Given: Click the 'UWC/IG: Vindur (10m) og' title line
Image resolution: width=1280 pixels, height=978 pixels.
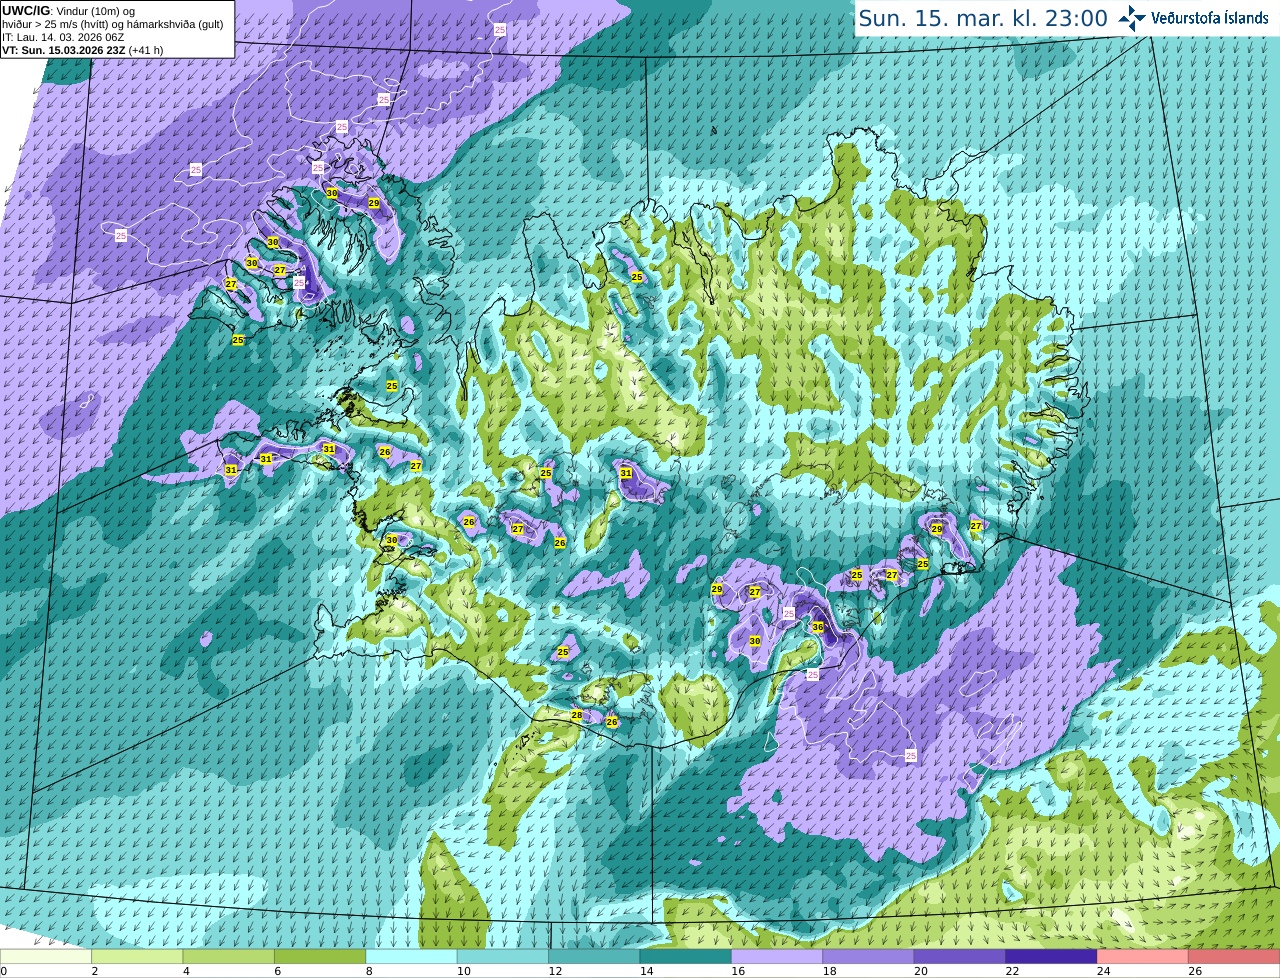Looking at the screenshot, I should pyautogui.click(x=68, y=11).
